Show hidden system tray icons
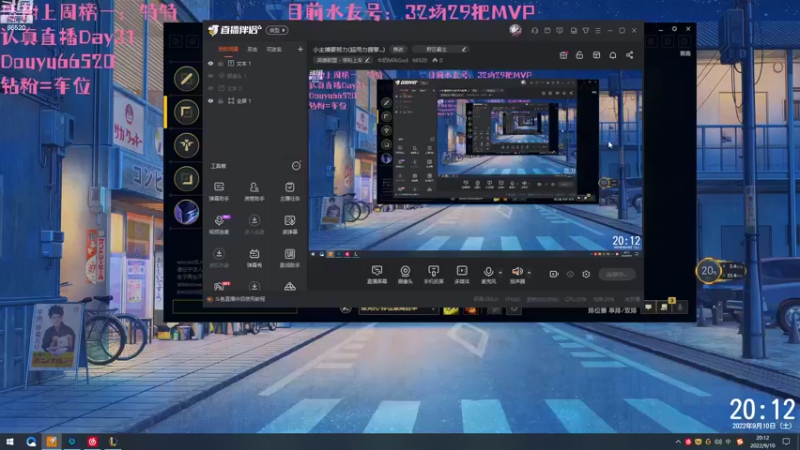 678,442
